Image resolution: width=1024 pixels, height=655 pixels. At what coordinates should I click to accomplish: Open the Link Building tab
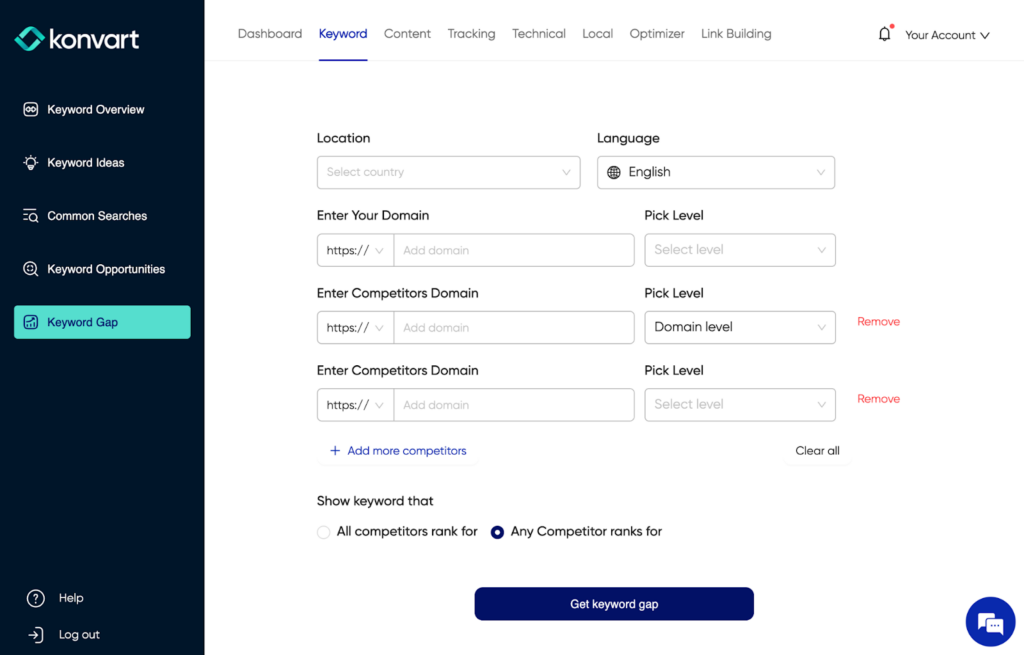[735, 33]
